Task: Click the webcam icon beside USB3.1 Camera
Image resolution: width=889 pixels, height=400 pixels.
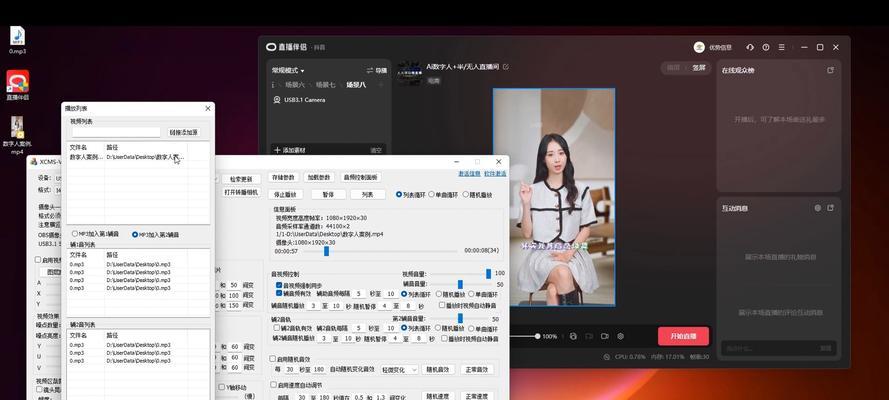Action: pyautogui.click(x=277, y=100)
